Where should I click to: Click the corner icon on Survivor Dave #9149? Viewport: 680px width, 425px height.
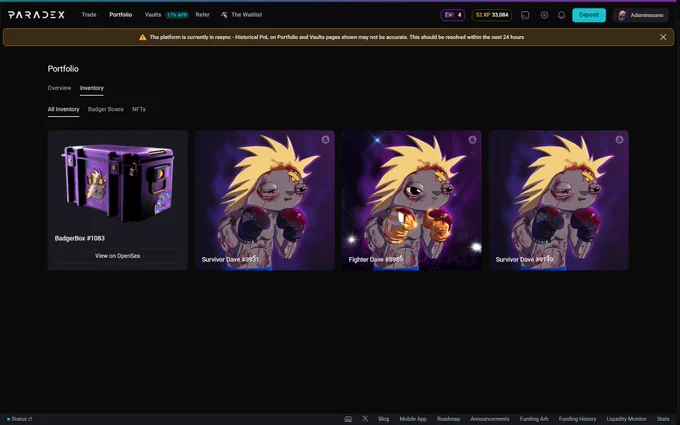[619, 140]
